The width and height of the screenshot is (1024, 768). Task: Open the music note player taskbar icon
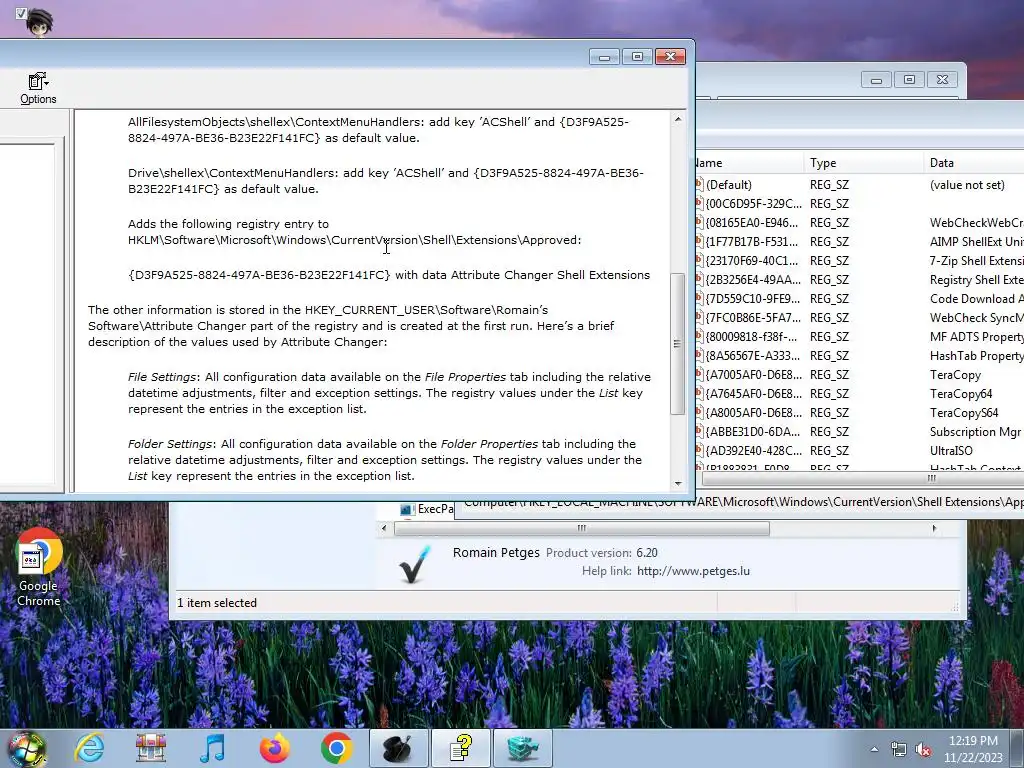(213, 748)
